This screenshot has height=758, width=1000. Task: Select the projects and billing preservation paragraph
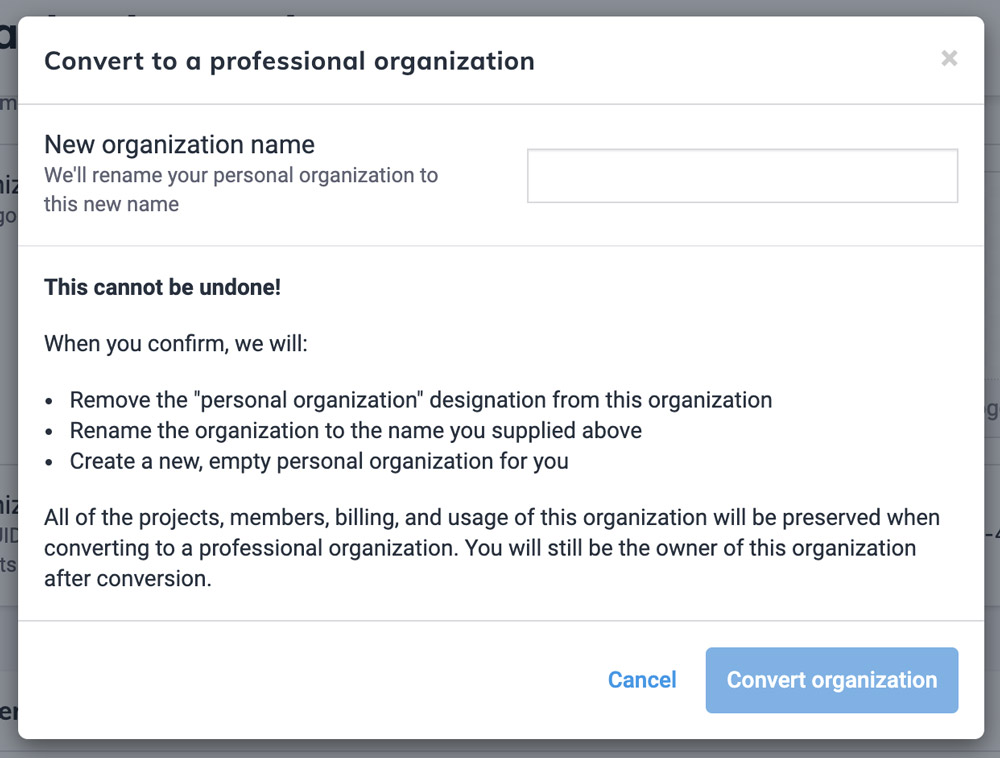[490, 548]
